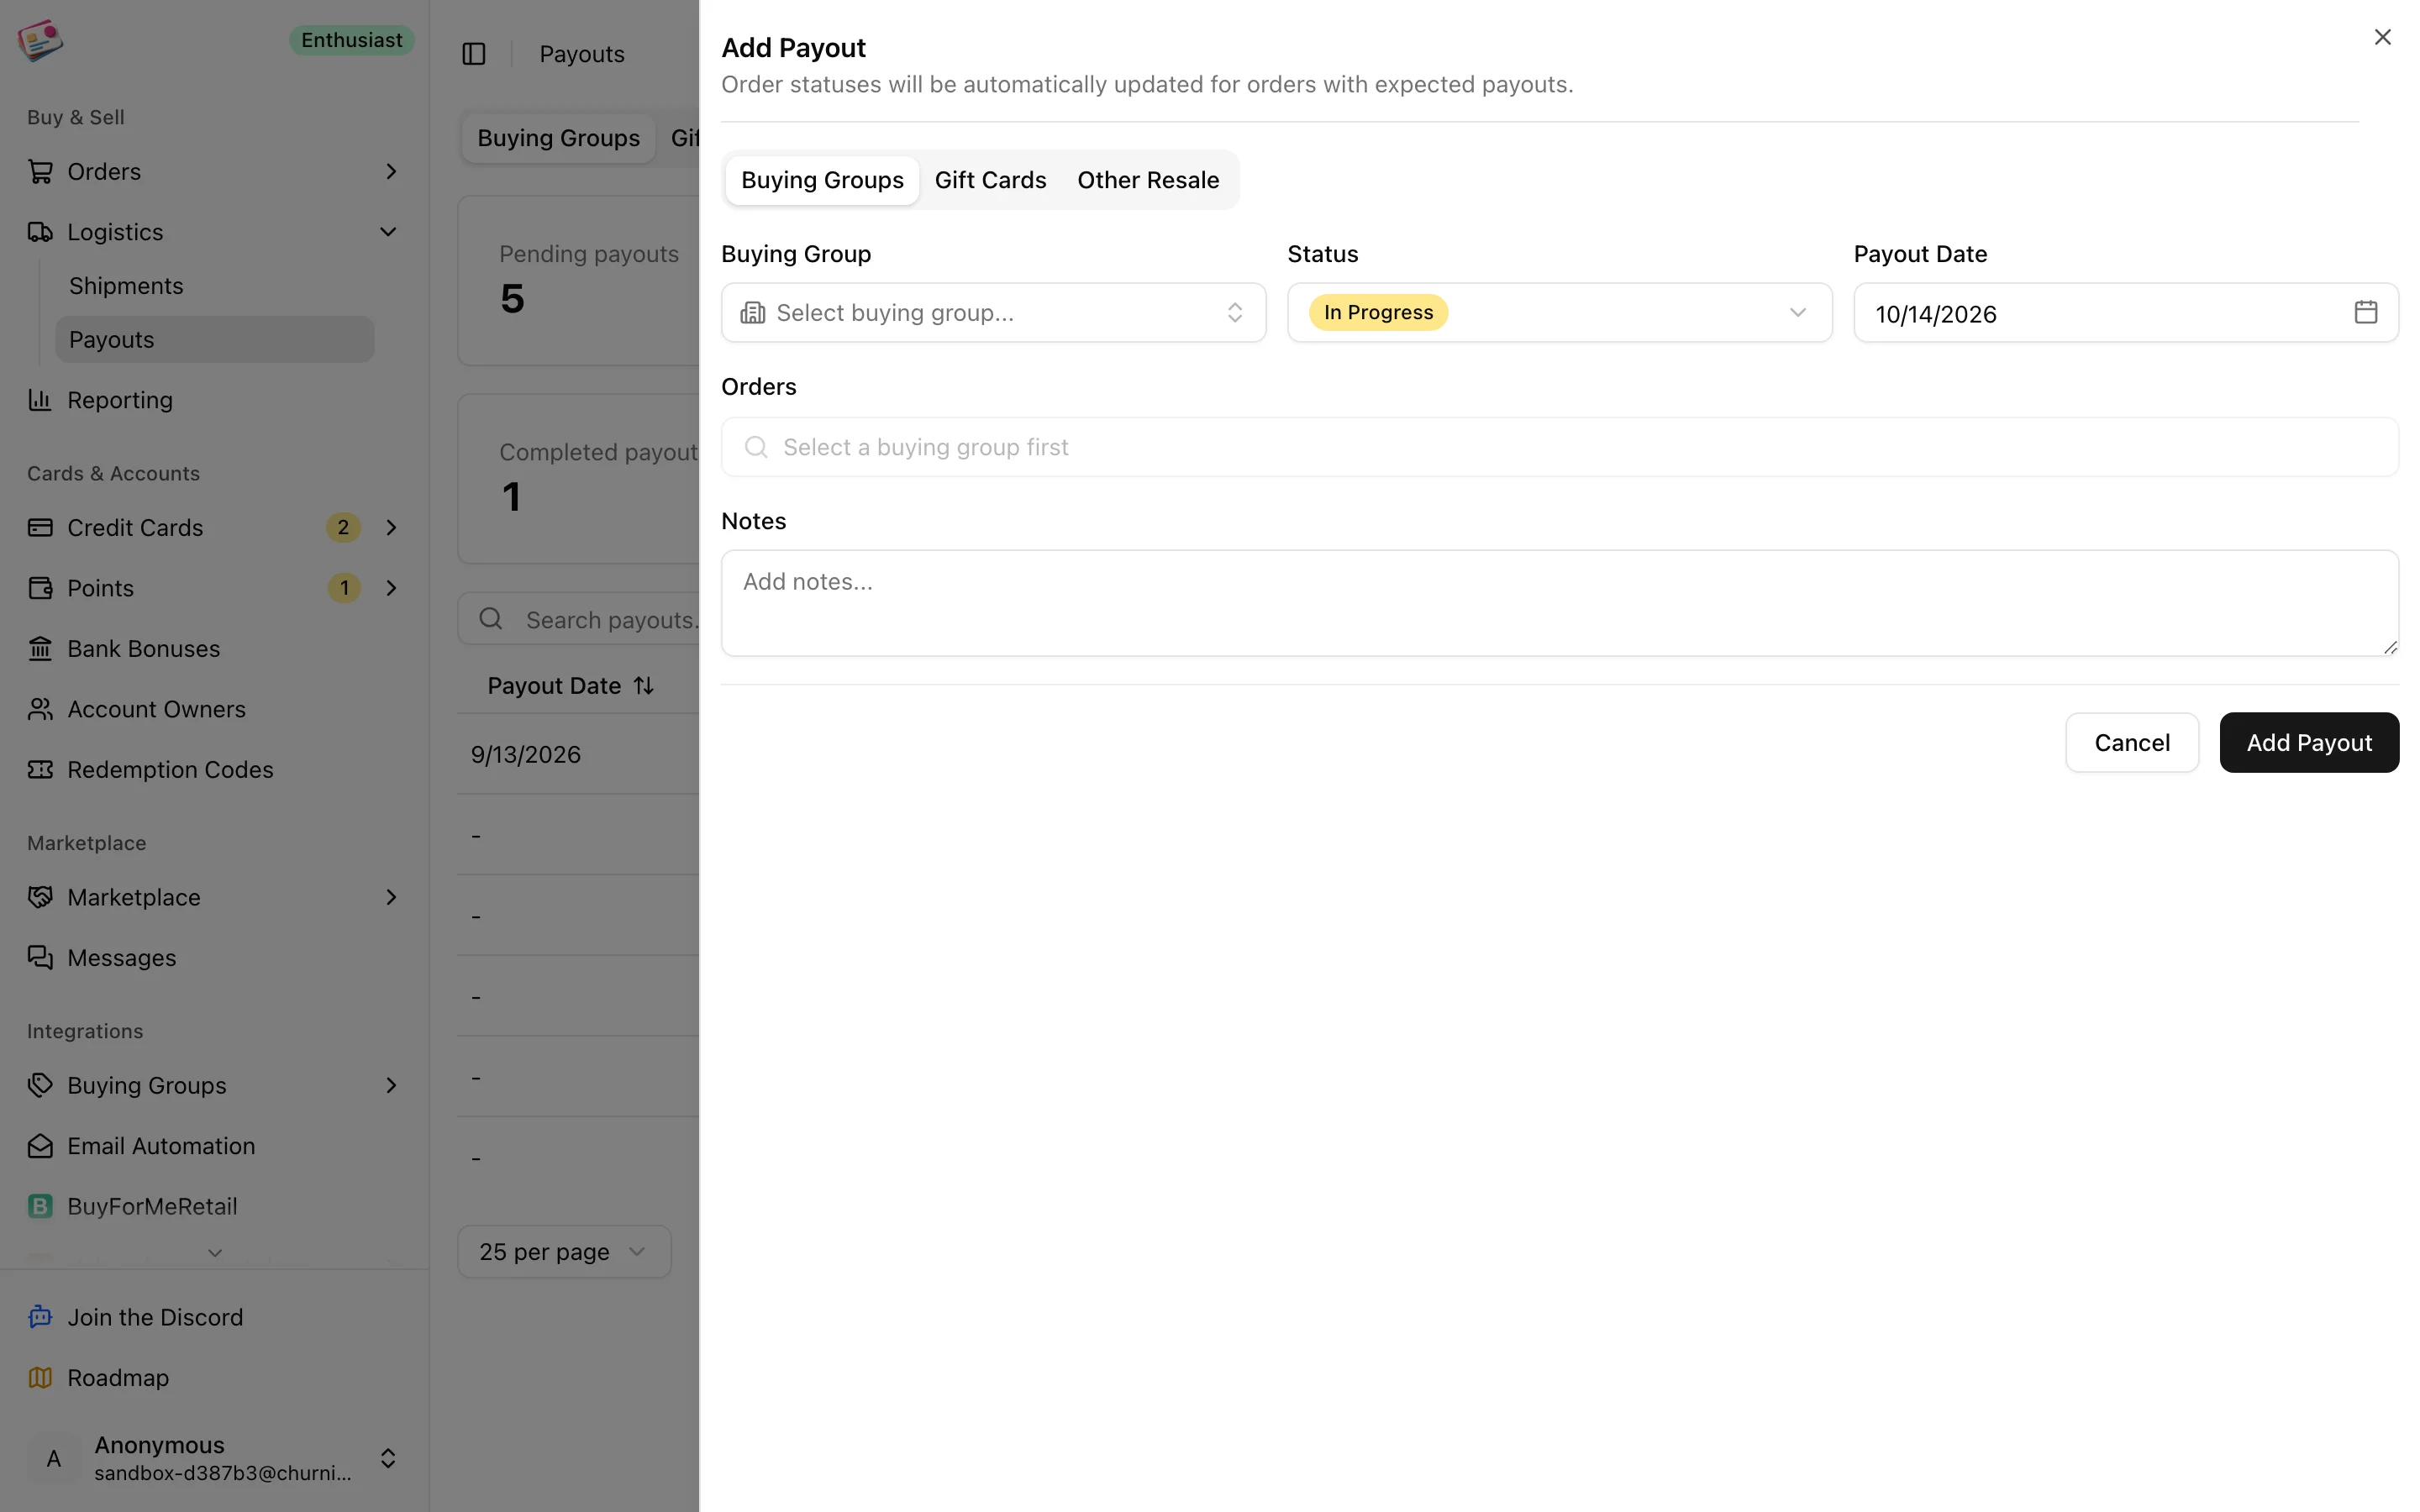Click the Pending payouts count card
The width and height of the screenshot is (2420, 1512).
[578, 281]
